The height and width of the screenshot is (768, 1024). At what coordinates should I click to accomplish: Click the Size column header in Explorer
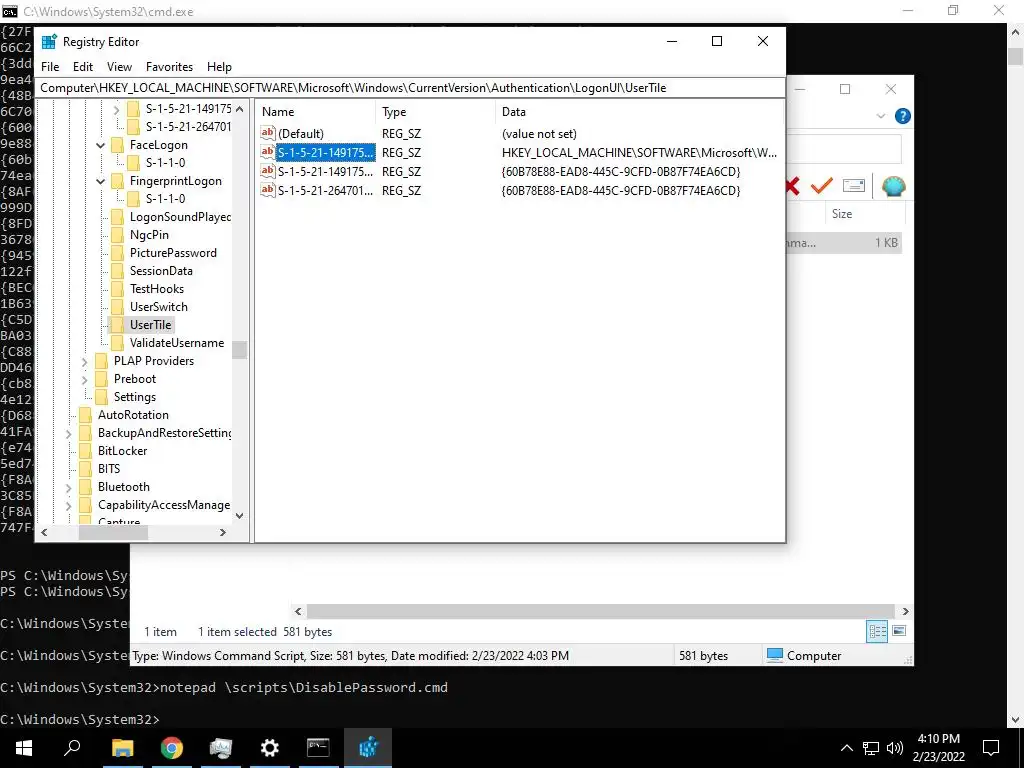tap(841, 214)
